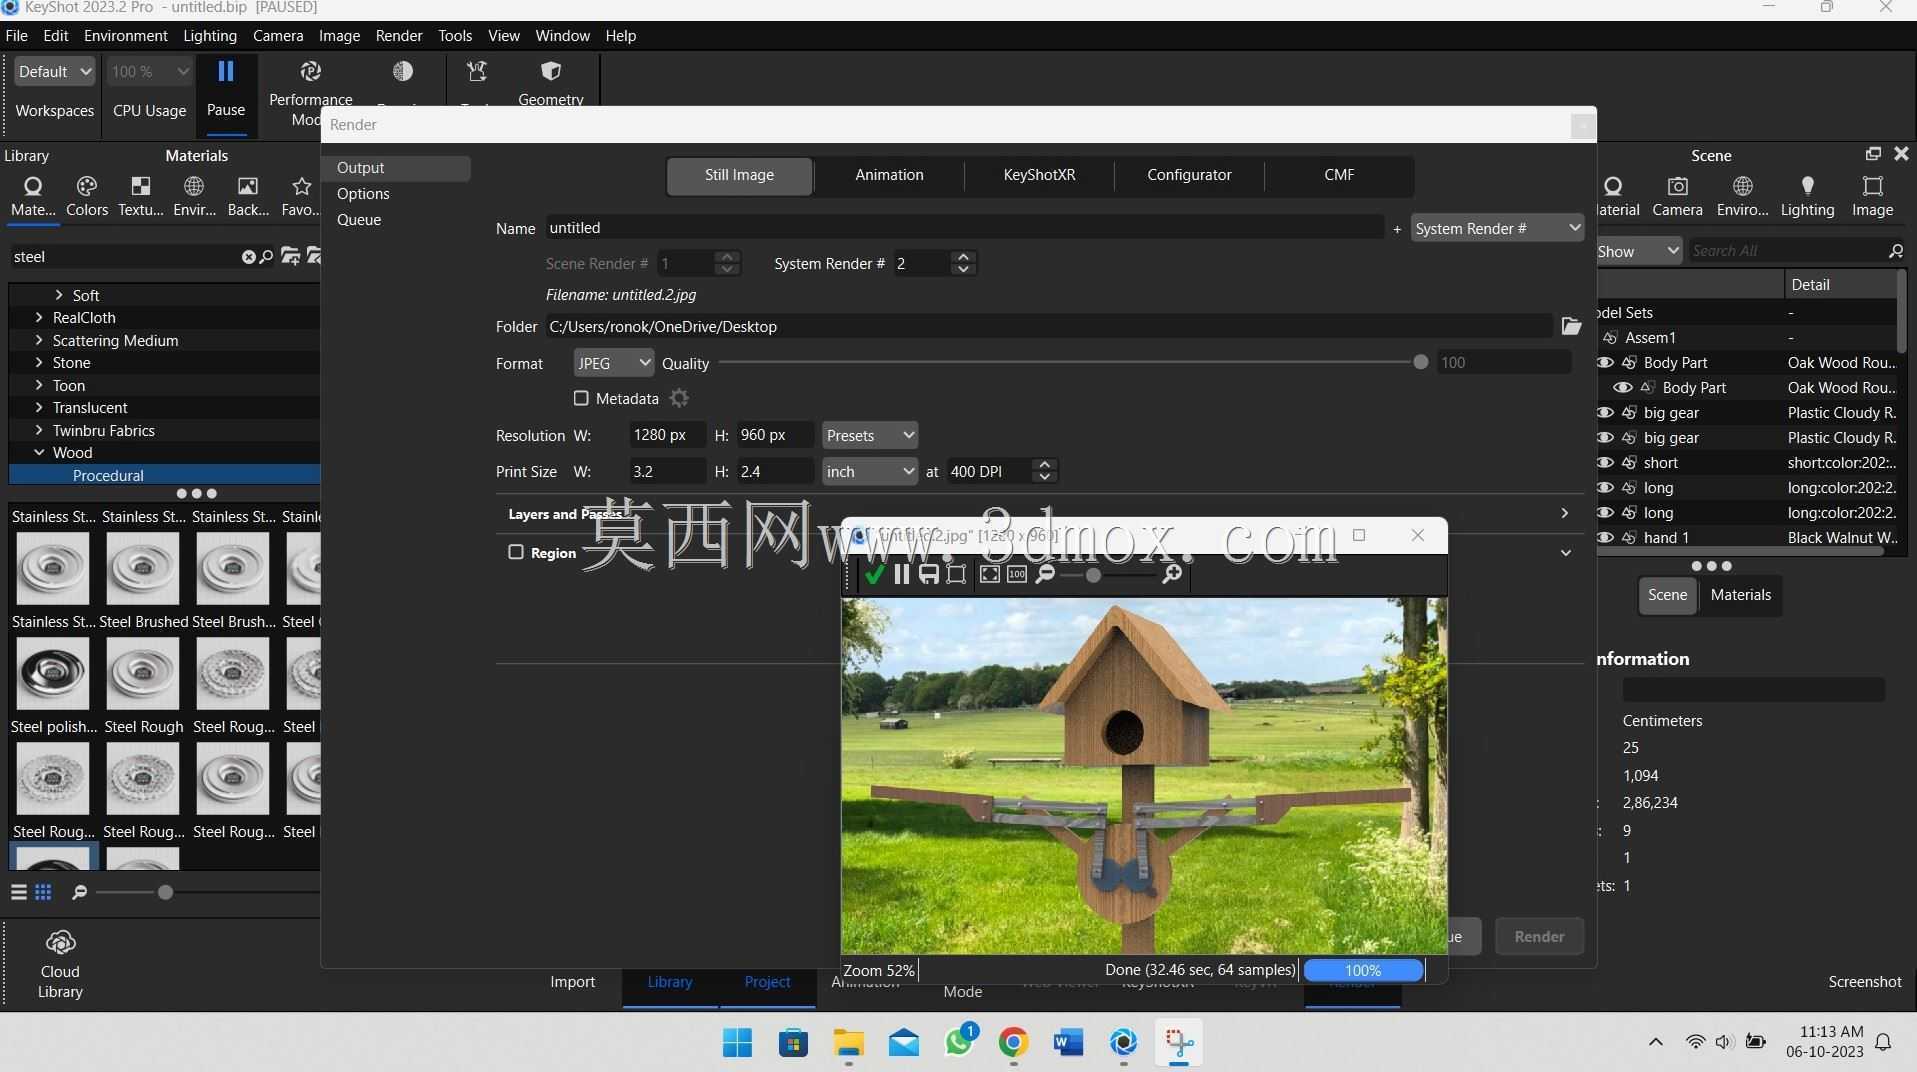
Task: Hide the hand 1 part
Action: [1605, 538]
